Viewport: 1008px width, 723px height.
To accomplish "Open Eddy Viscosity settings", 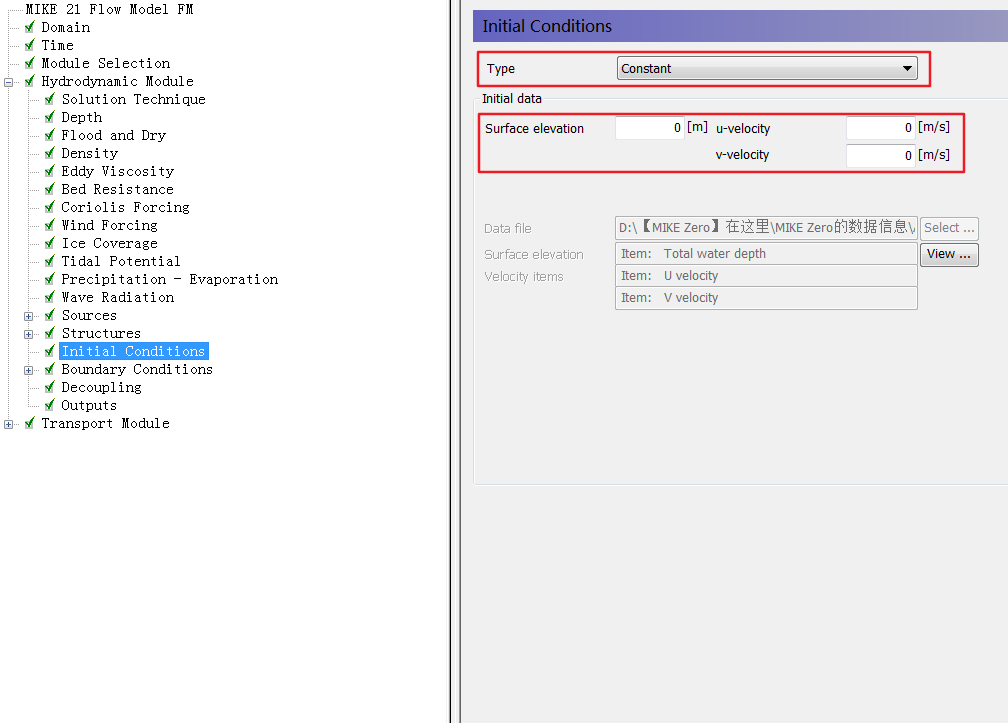I will pos(117,171).
